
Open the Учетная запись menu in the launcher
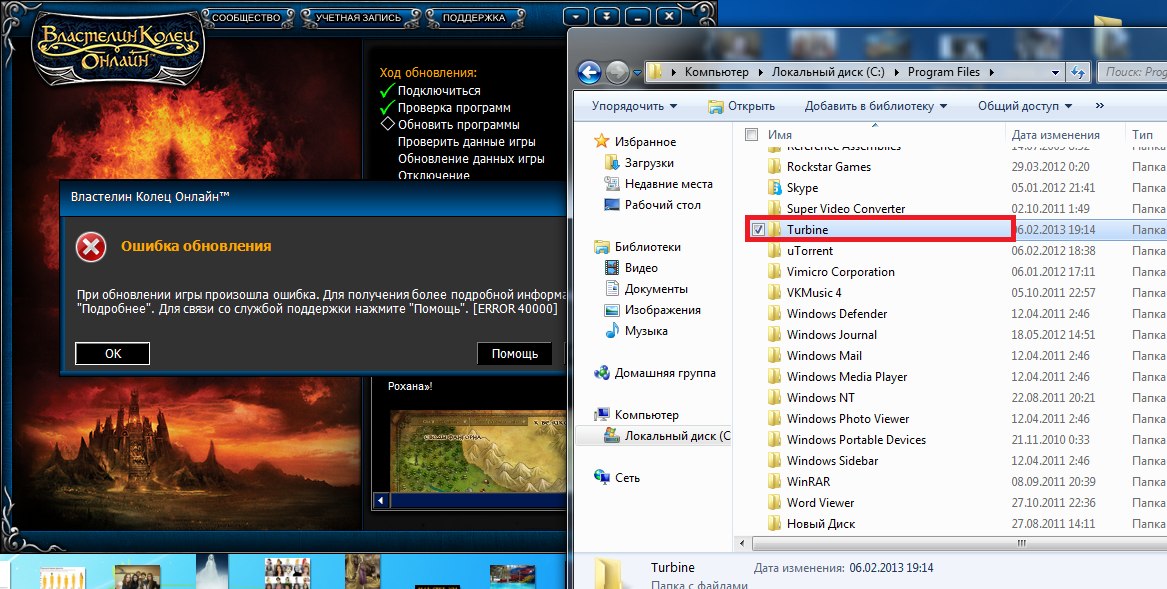pyautogui.click(x=357, y=17)
